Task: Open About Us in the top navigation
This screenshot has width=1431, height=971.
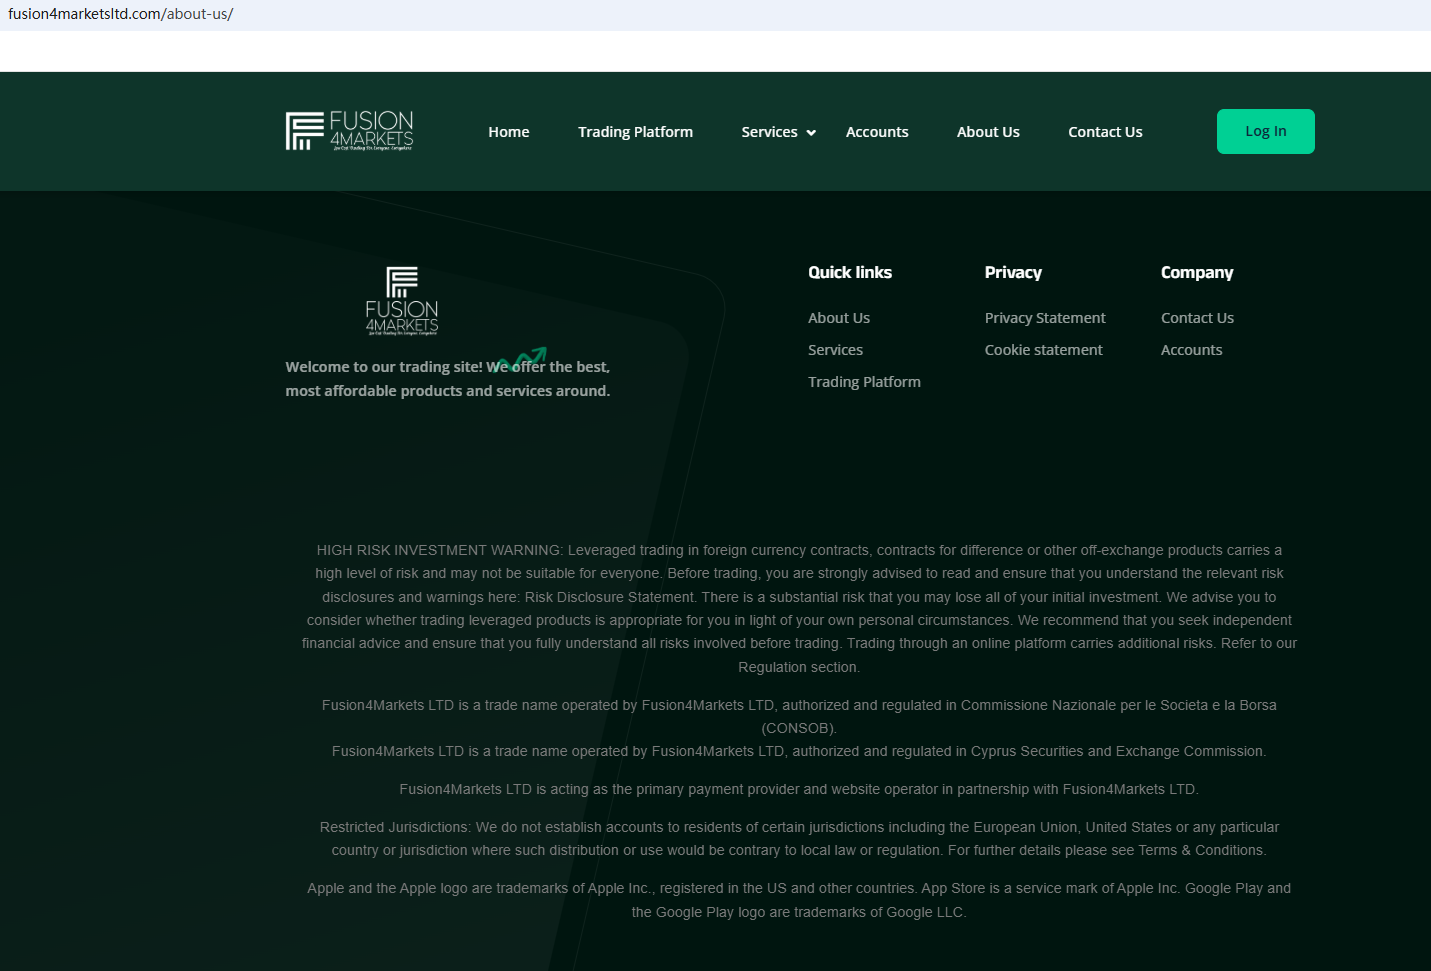Action: click(x=988, y=132)
